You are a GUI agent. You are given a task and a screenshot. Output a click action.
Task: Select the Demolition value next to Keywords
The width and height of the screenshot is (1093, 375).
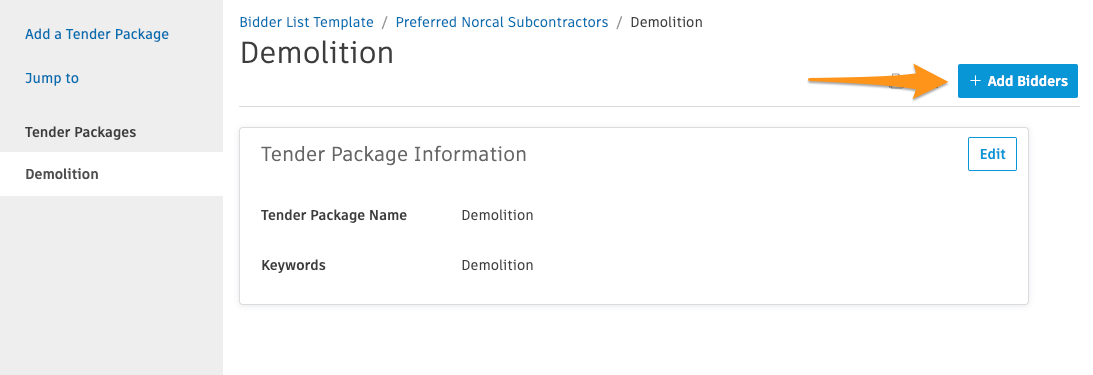pos(497,266)
